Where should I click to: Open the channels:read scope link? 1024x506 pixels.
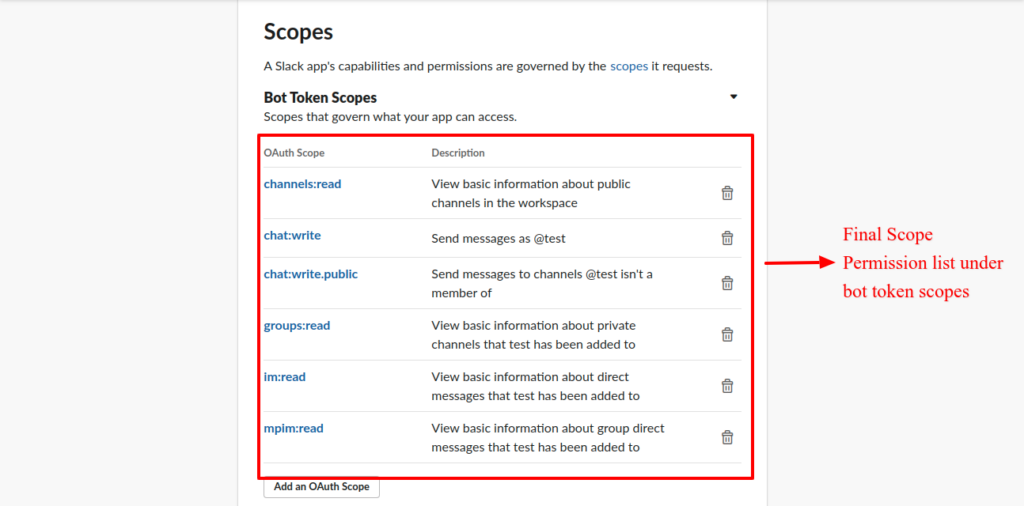302,184
